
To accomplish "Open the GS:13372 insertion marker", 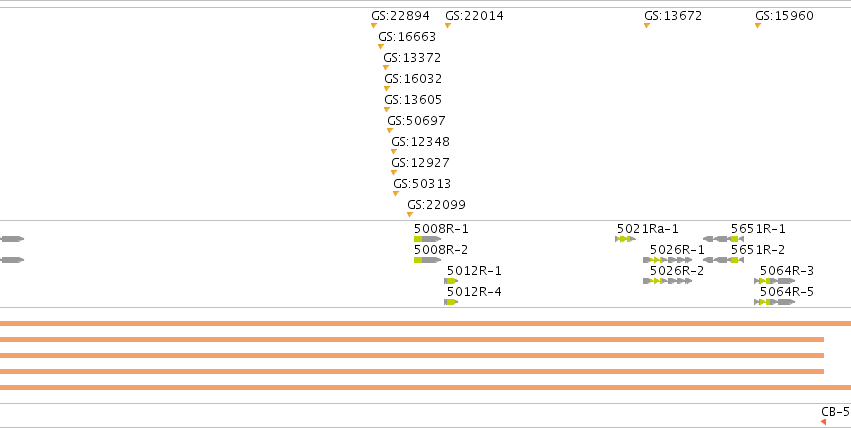I will pyautogui.click(x=386, y=68).
